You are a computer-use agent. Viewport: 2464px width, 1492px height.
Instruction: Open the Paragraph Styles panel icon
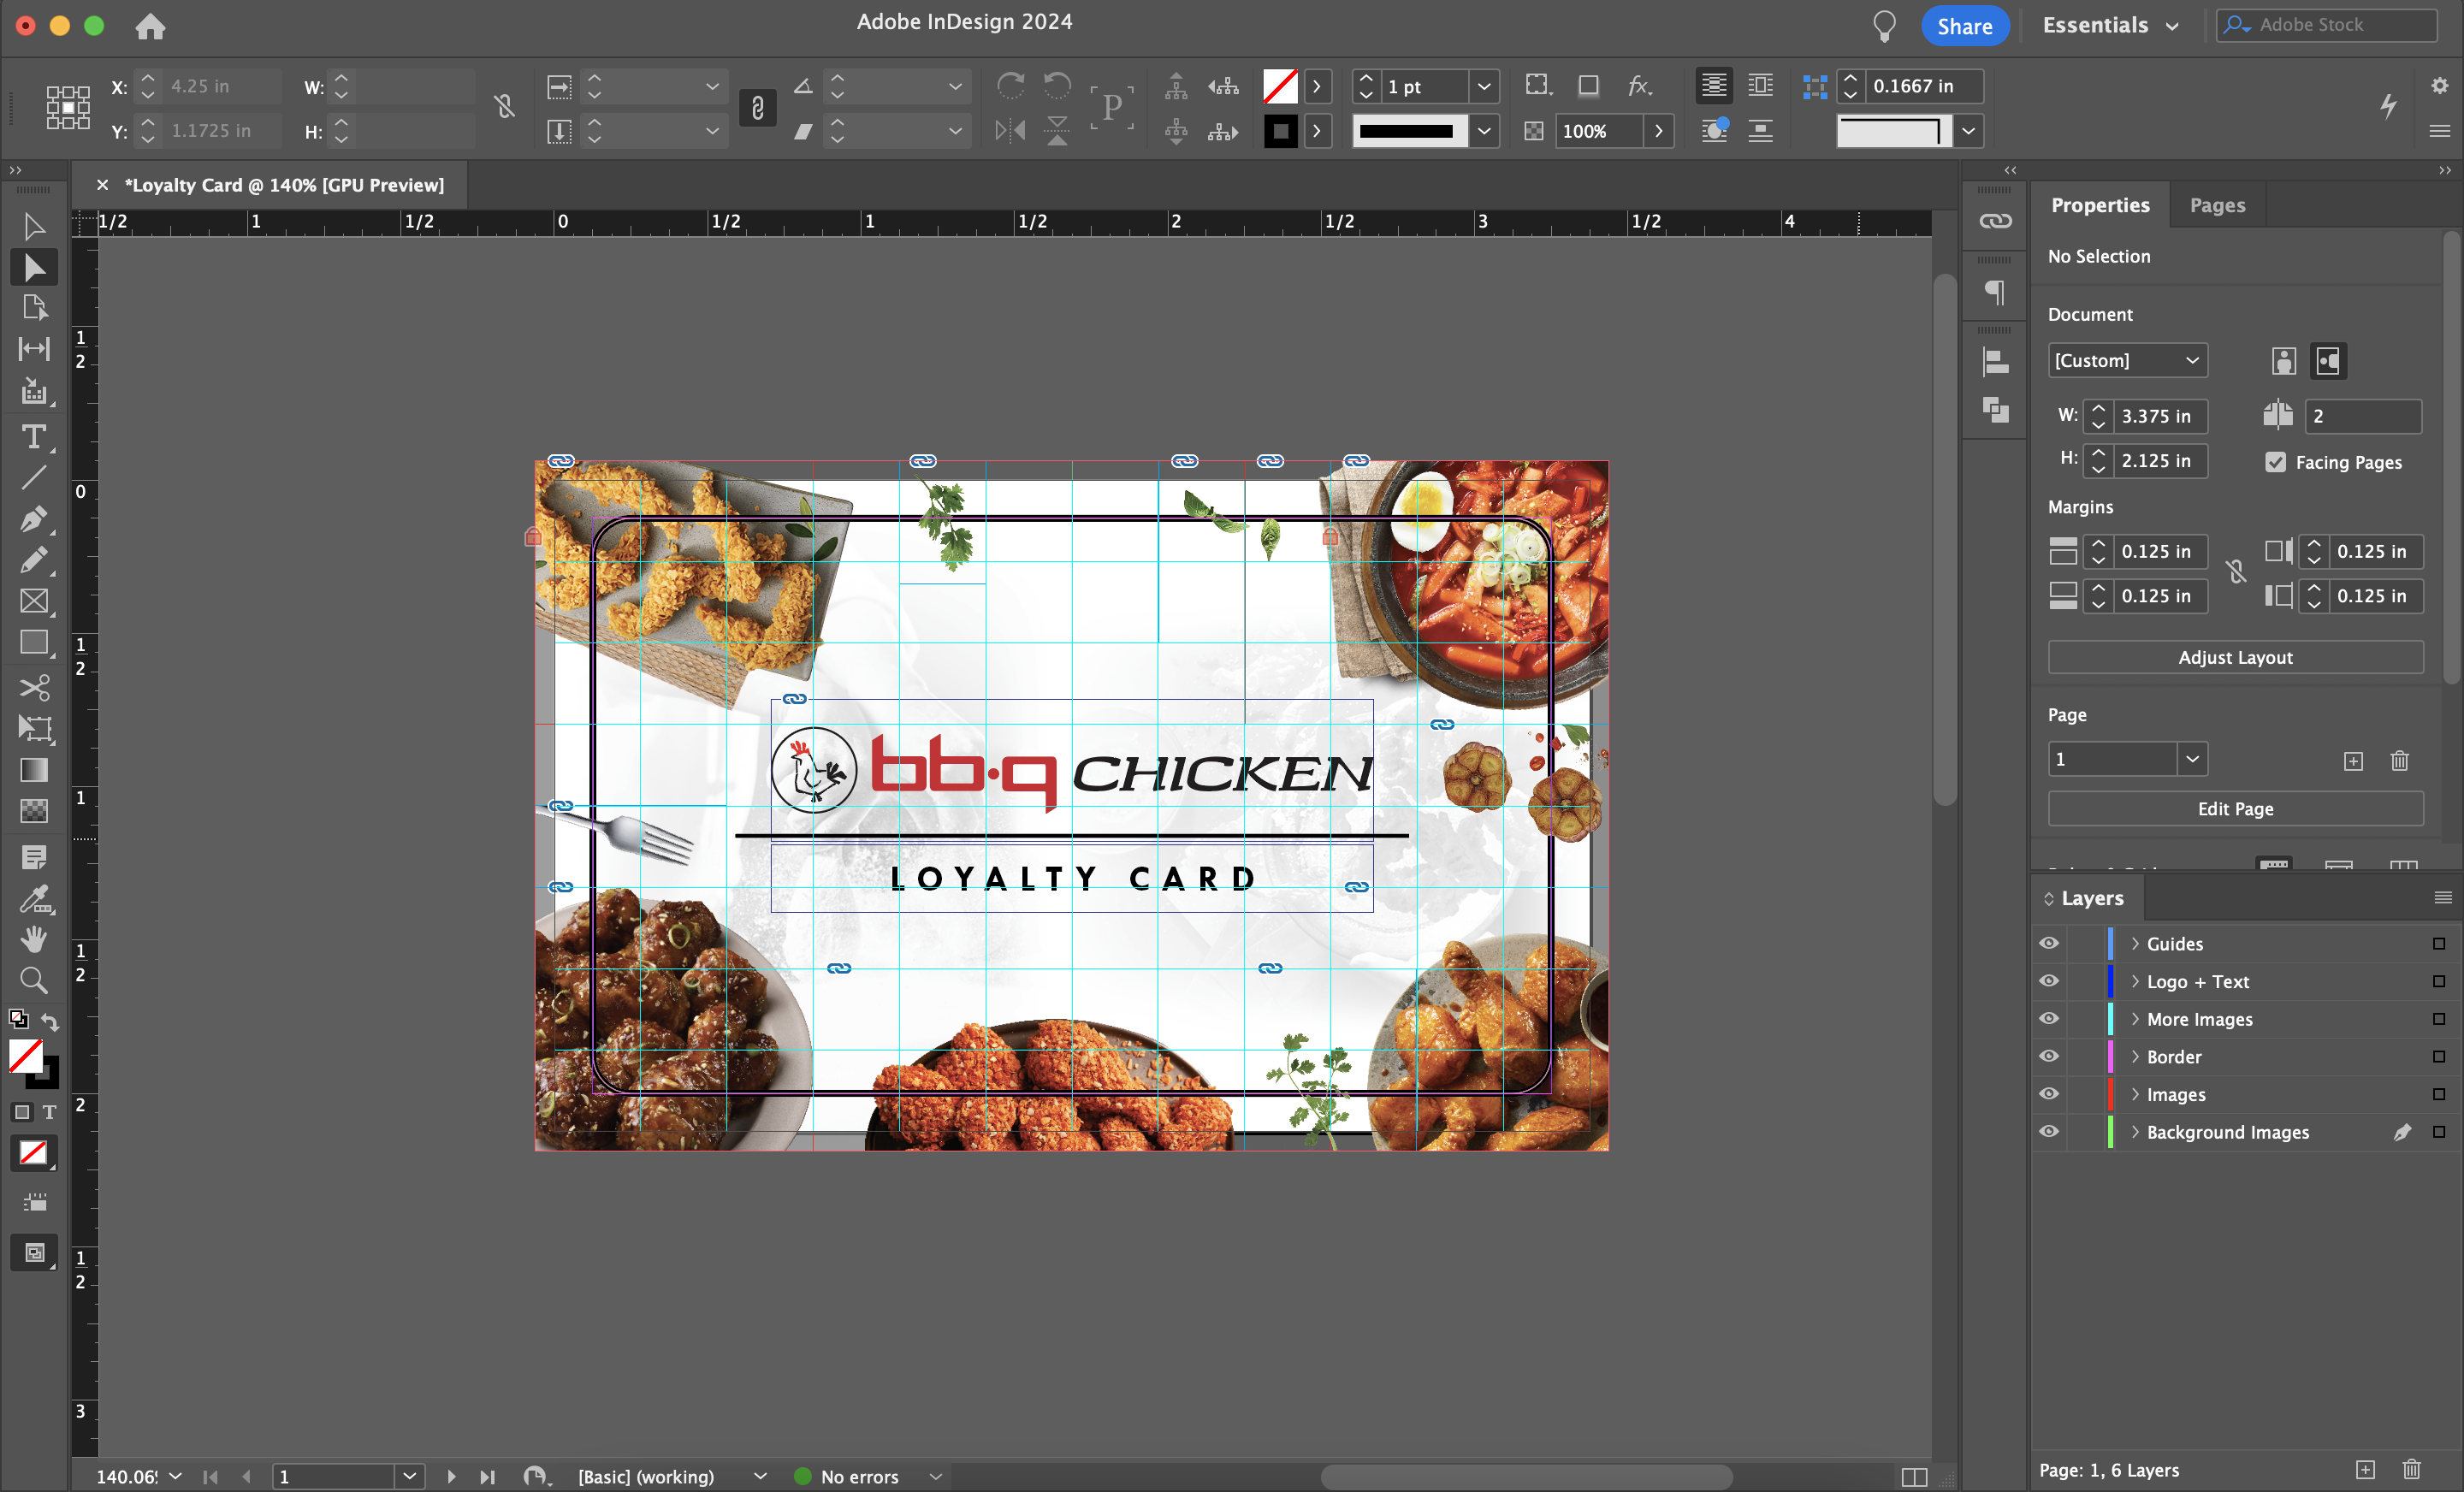(x=1995, y=292)
